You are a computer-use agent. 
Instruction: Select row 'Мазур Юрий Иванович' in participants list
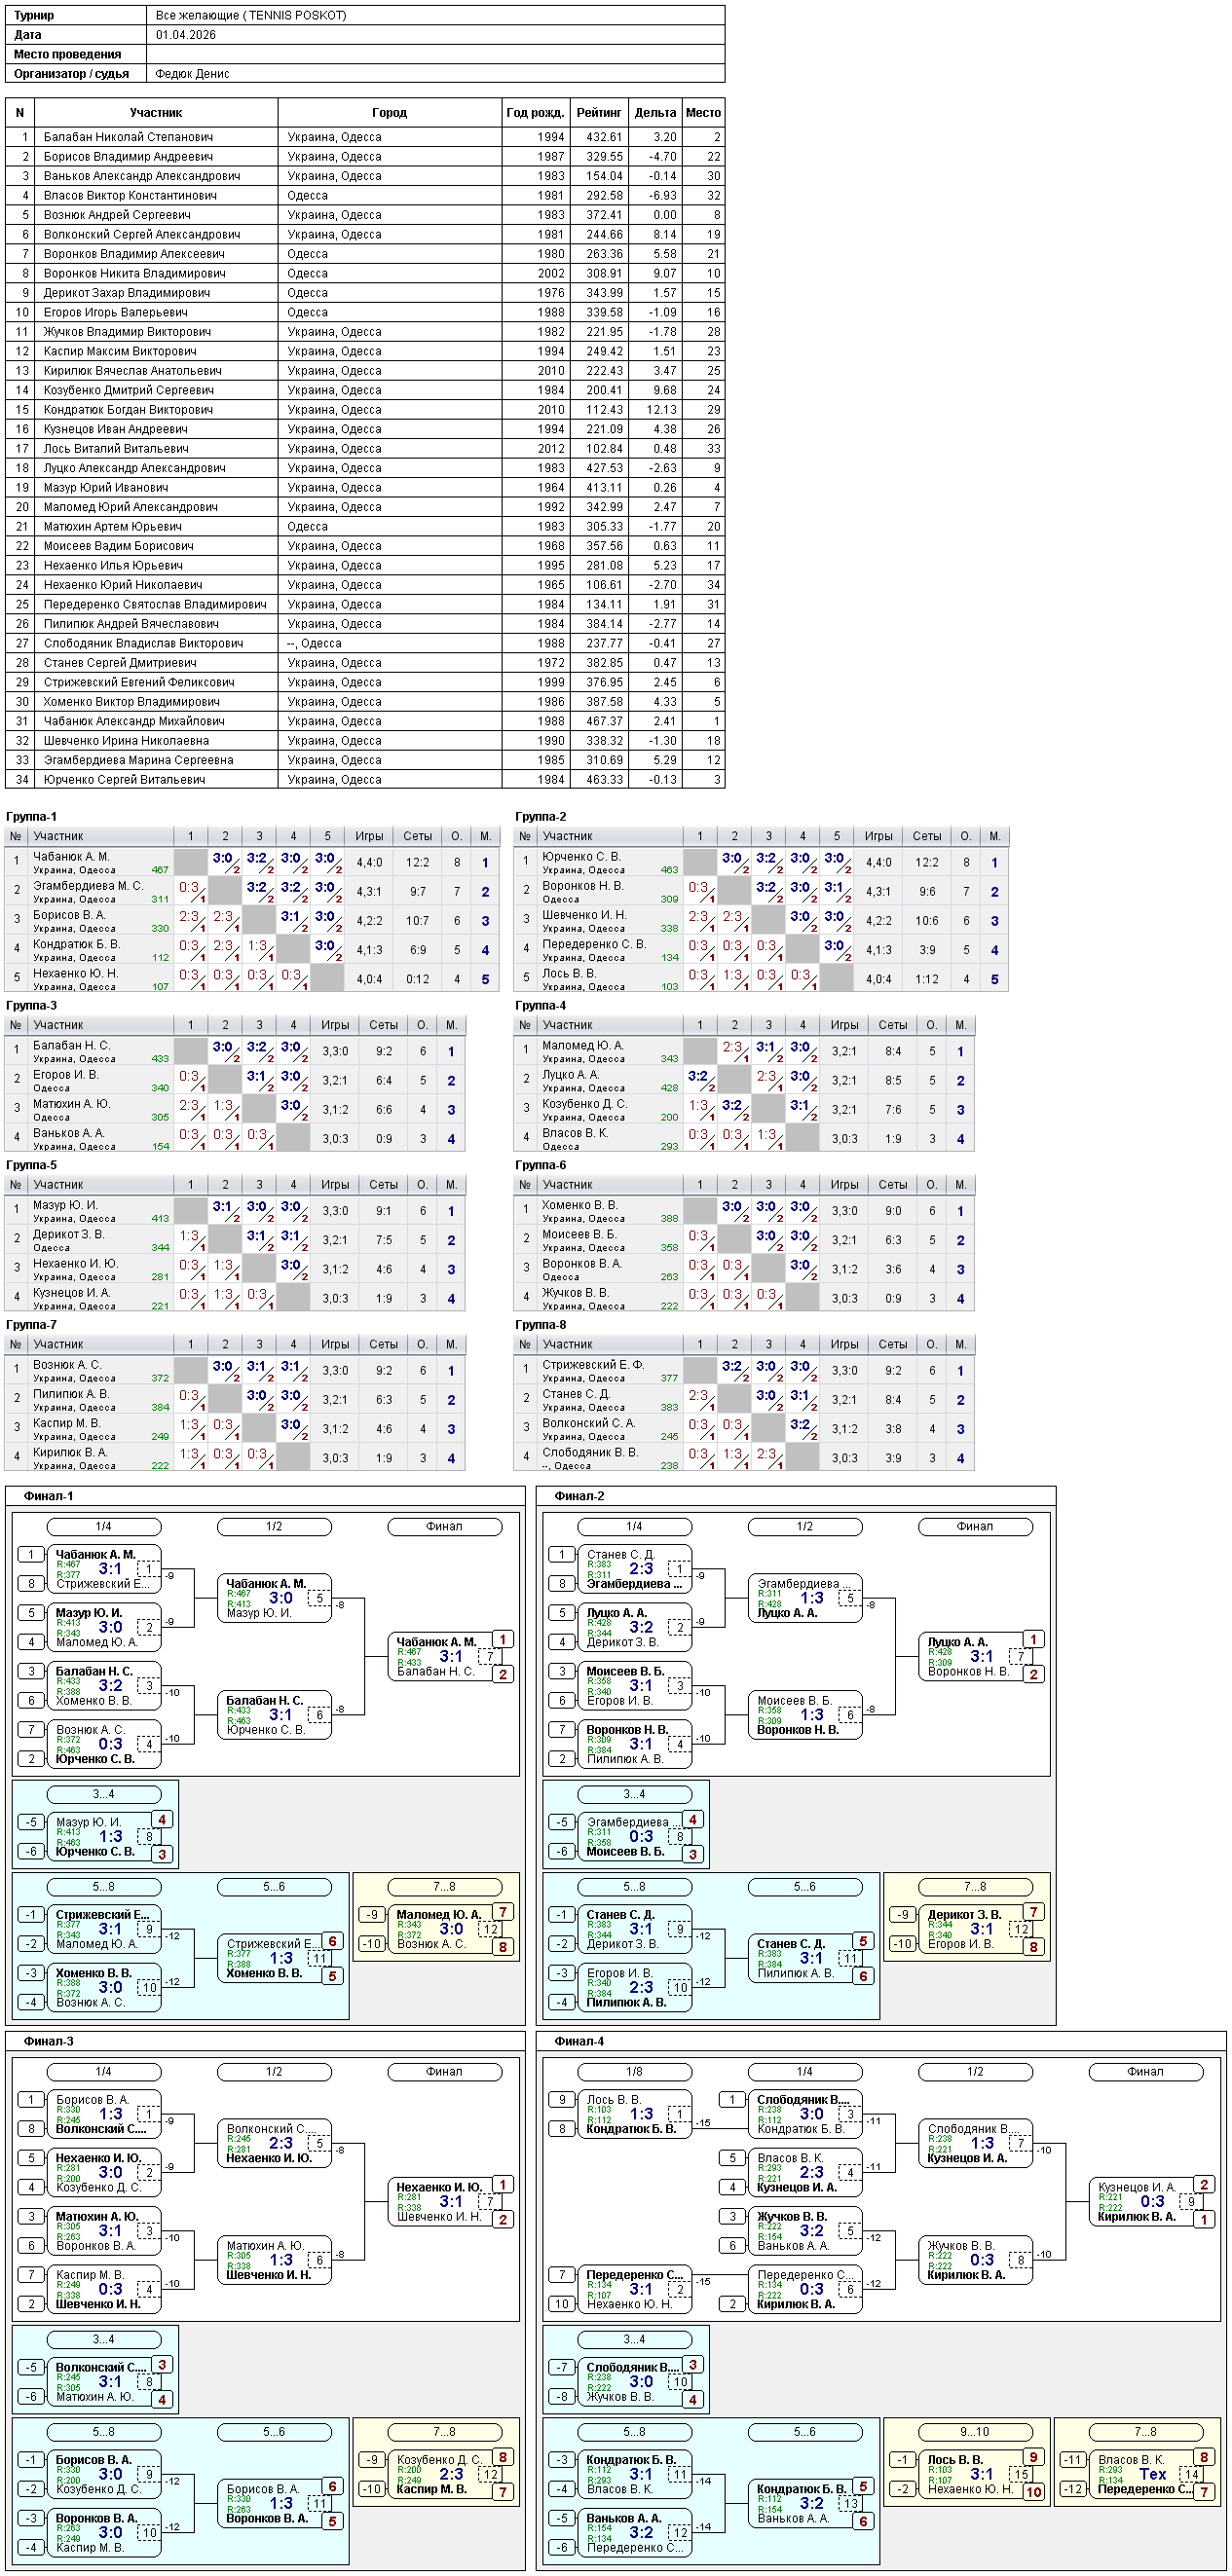(365, 488)
